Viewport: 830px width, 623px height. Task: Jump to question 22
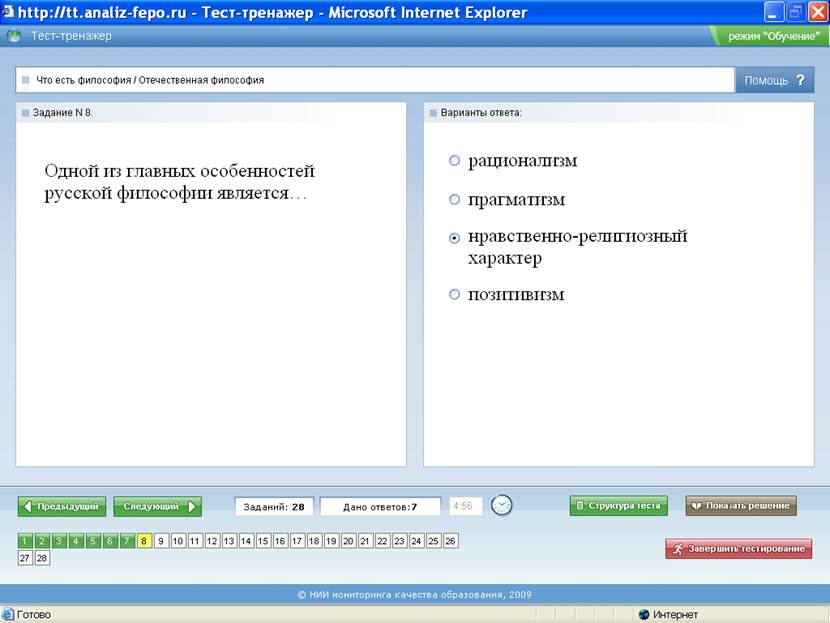click(382, 541)
